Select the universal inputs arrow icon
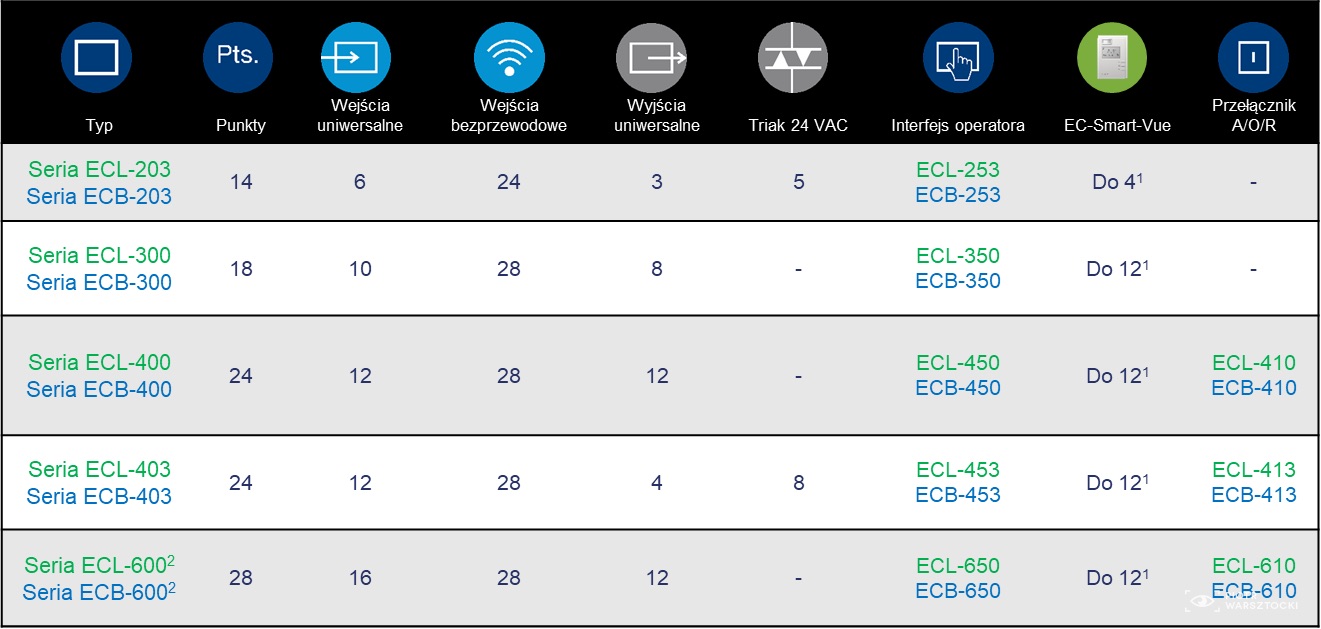Screen dimensions: 1321x629 356,58
